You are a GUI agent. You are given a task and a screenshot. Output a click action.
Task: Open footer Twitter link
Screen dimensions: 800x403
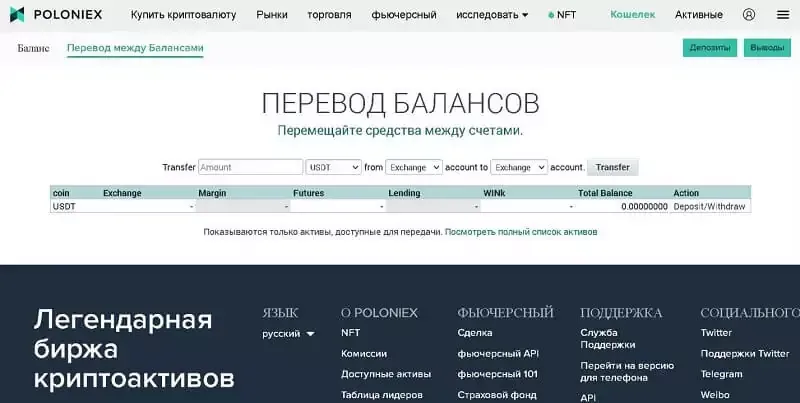tap(716, 333)
